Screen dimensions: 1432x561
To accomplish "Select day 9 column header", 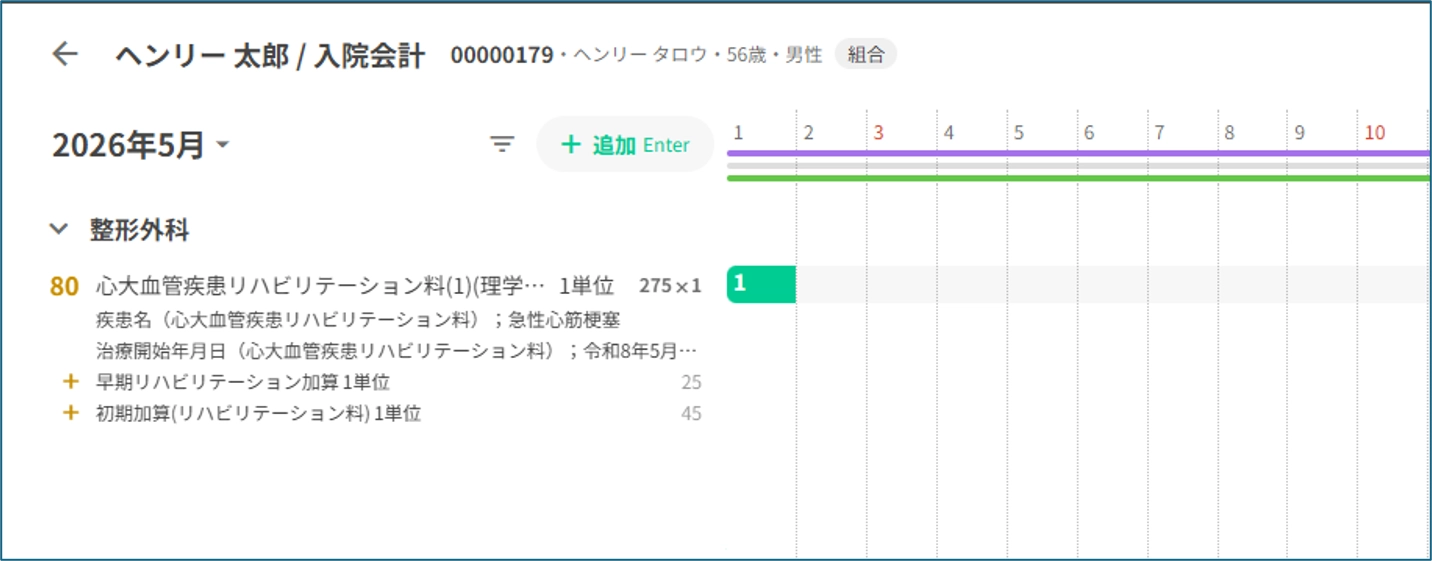I will click(x=1299, y=132).
